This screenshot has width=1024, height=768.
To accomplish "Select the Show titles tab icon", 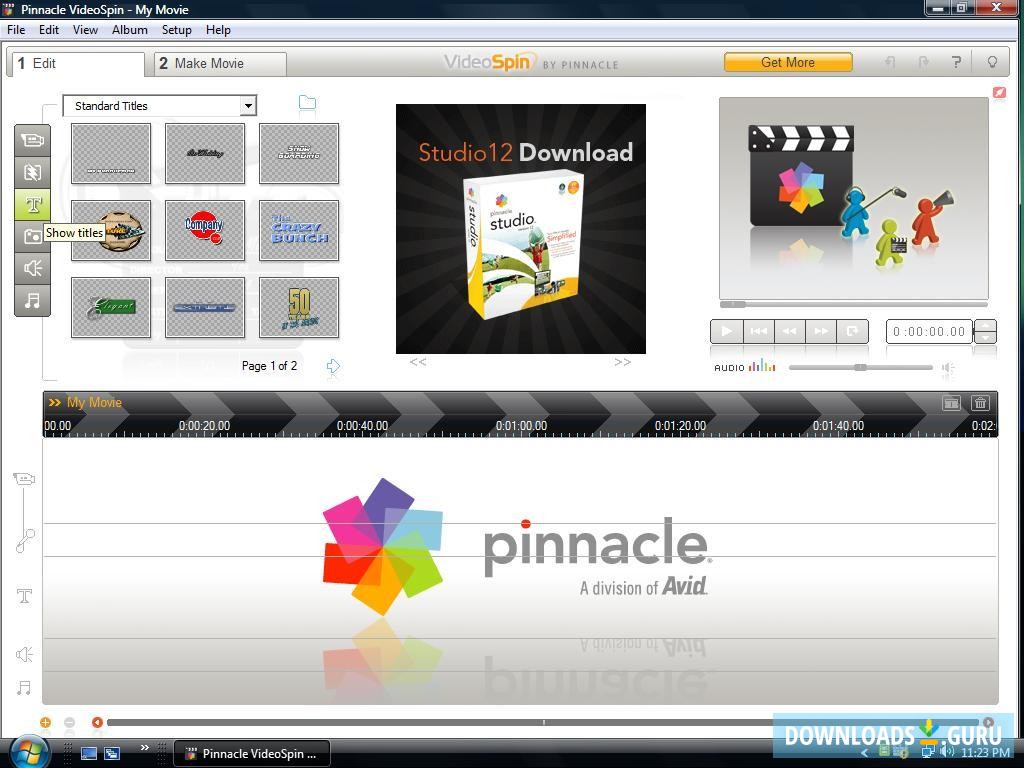I will [x=32, y=204].
